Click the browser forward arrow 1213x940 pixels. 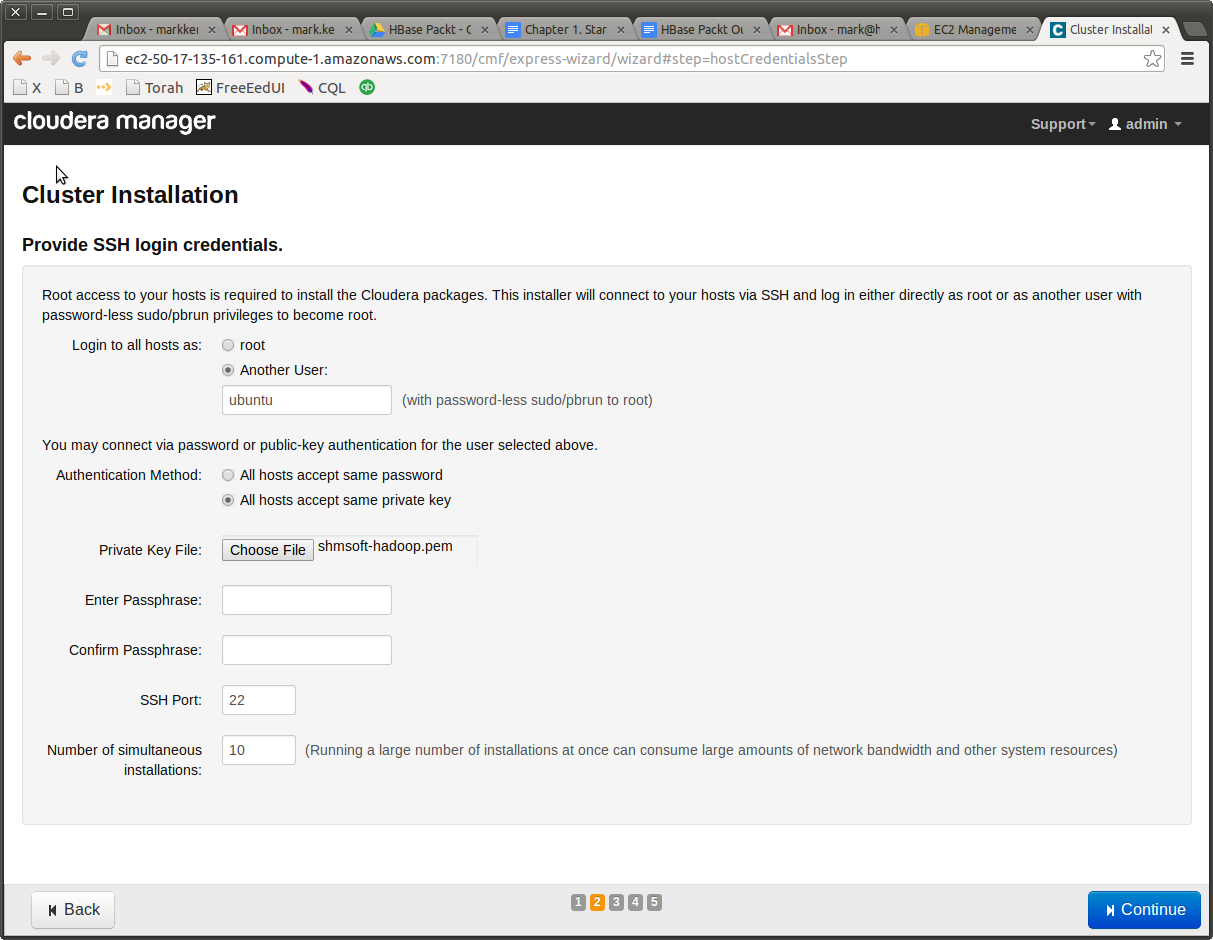point(50,59)
